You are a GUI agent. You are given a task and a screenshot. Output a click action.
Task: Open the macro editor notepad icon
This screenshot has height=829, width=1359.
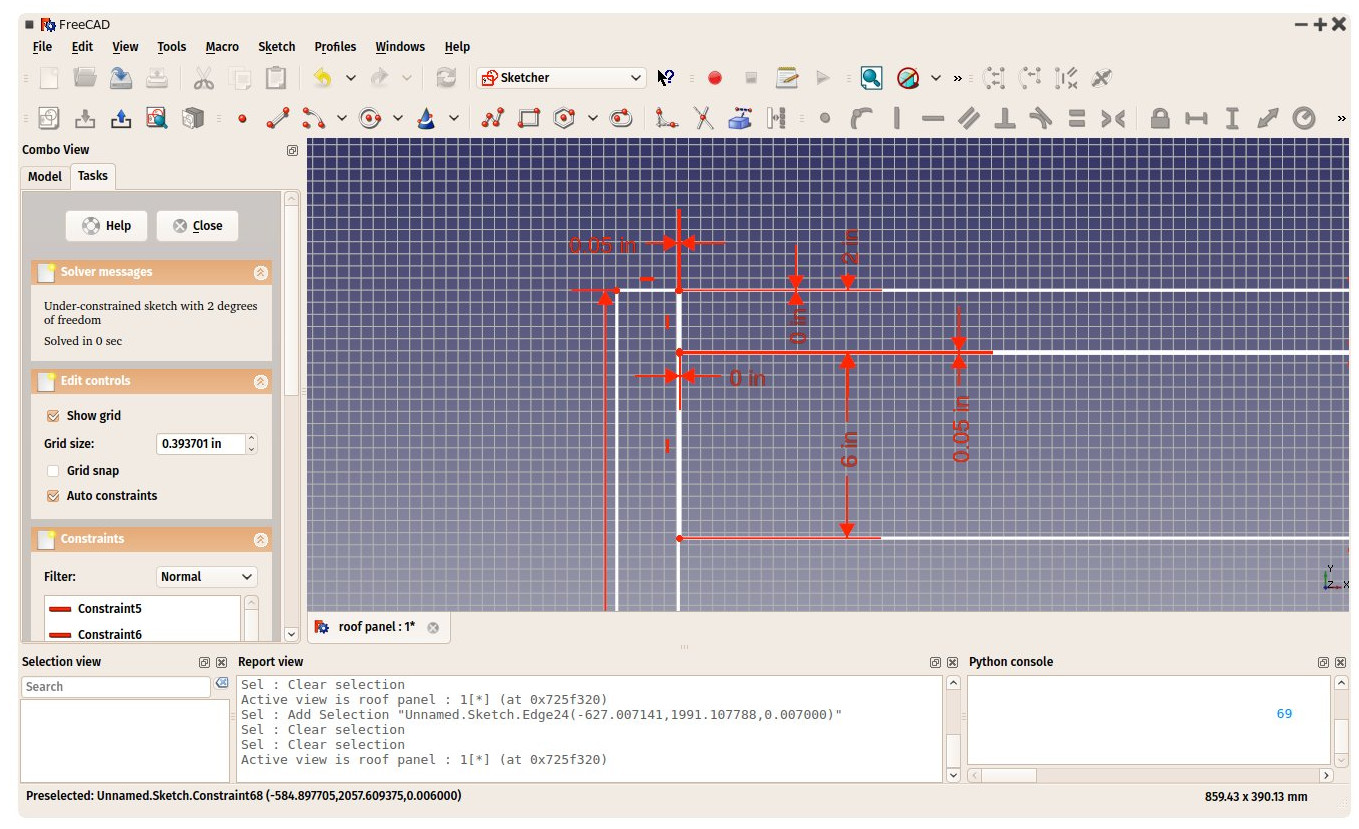[x=787, y=77]
